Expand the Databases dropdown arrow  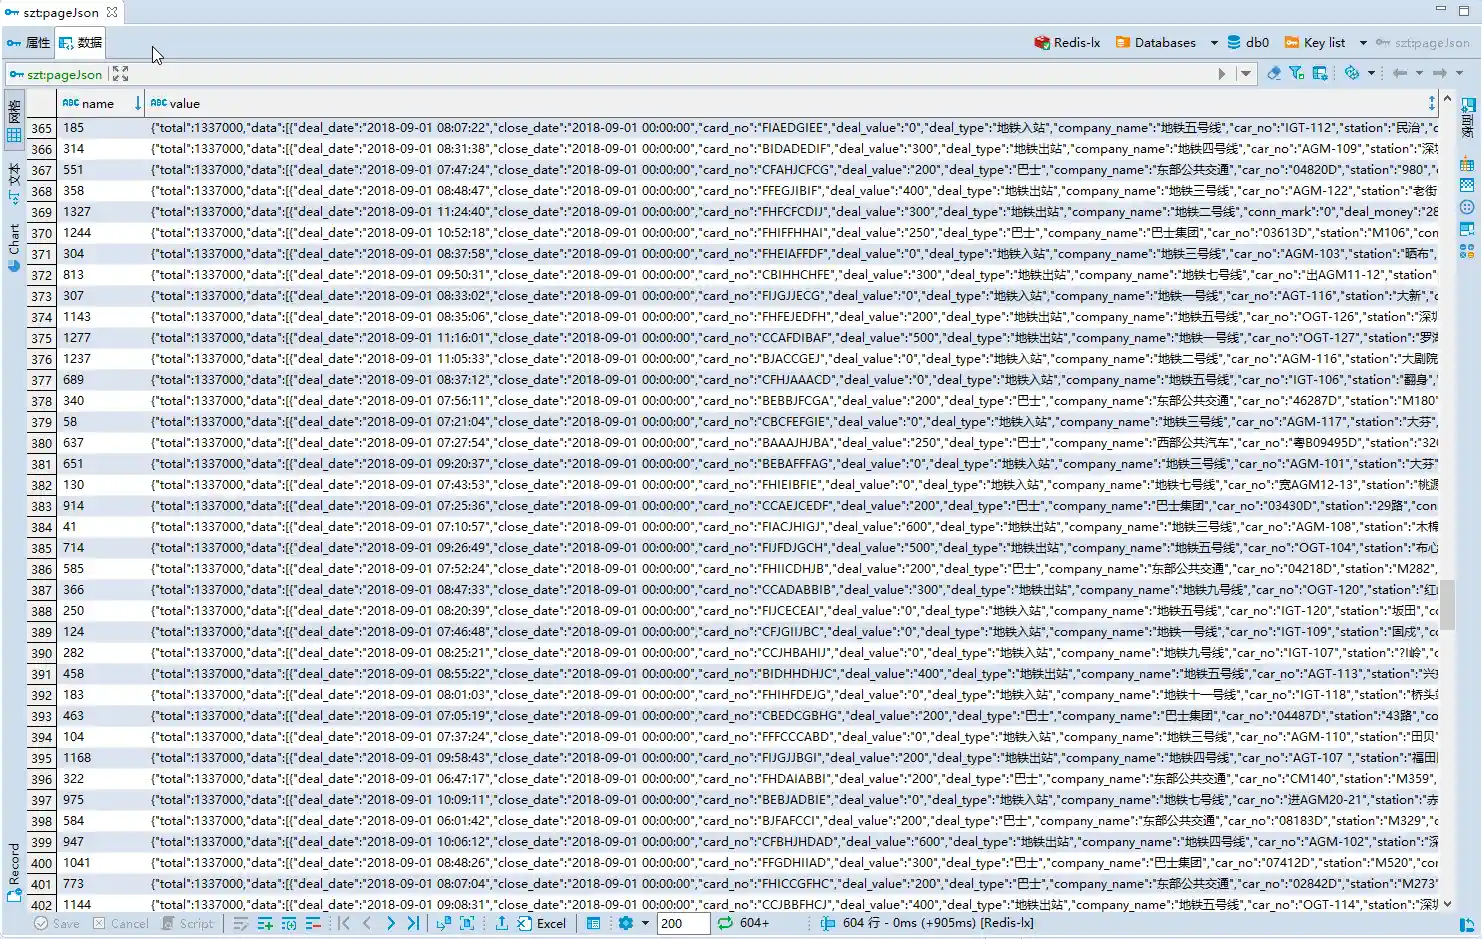tap(1214, 43)
